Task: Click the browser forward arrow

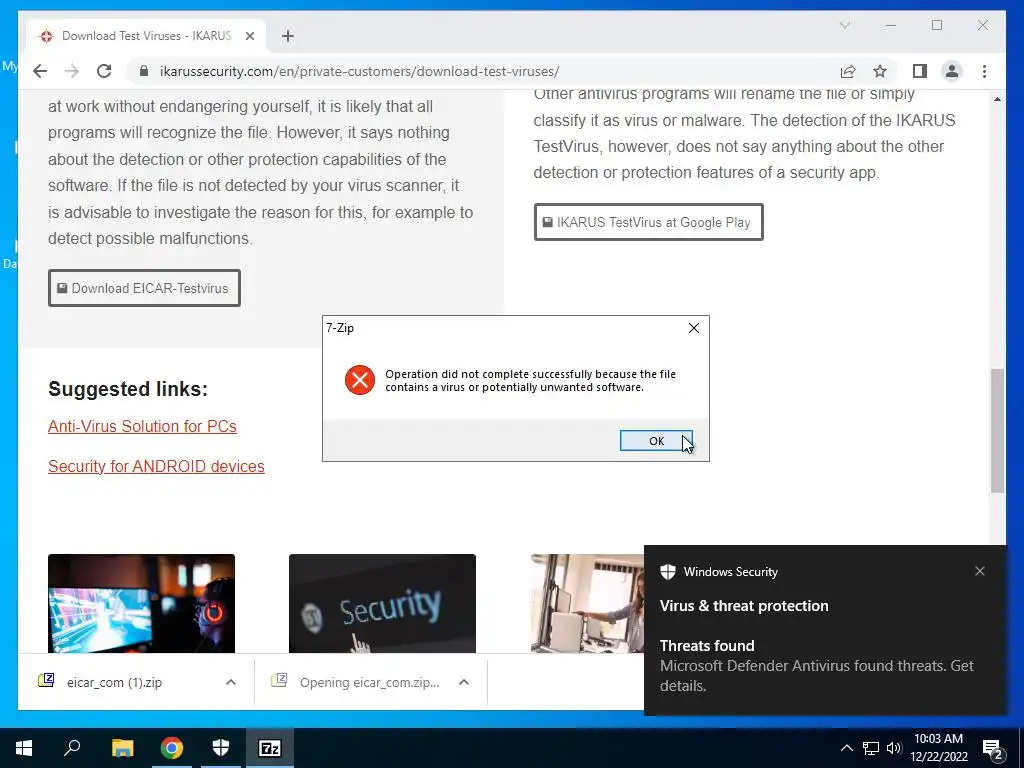Action: [x=72, y=71]
